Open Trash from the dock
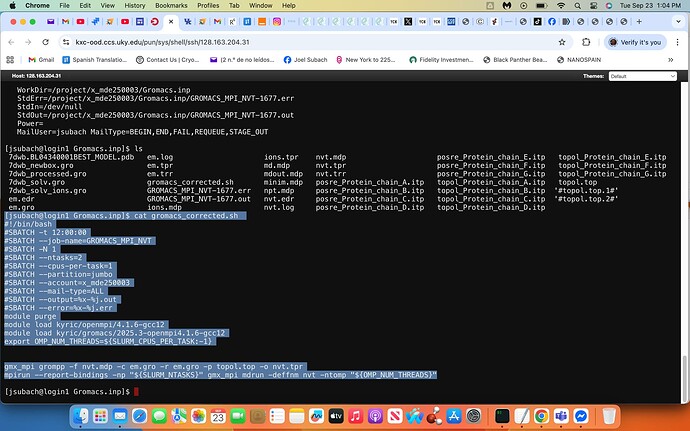 point(609,416)
